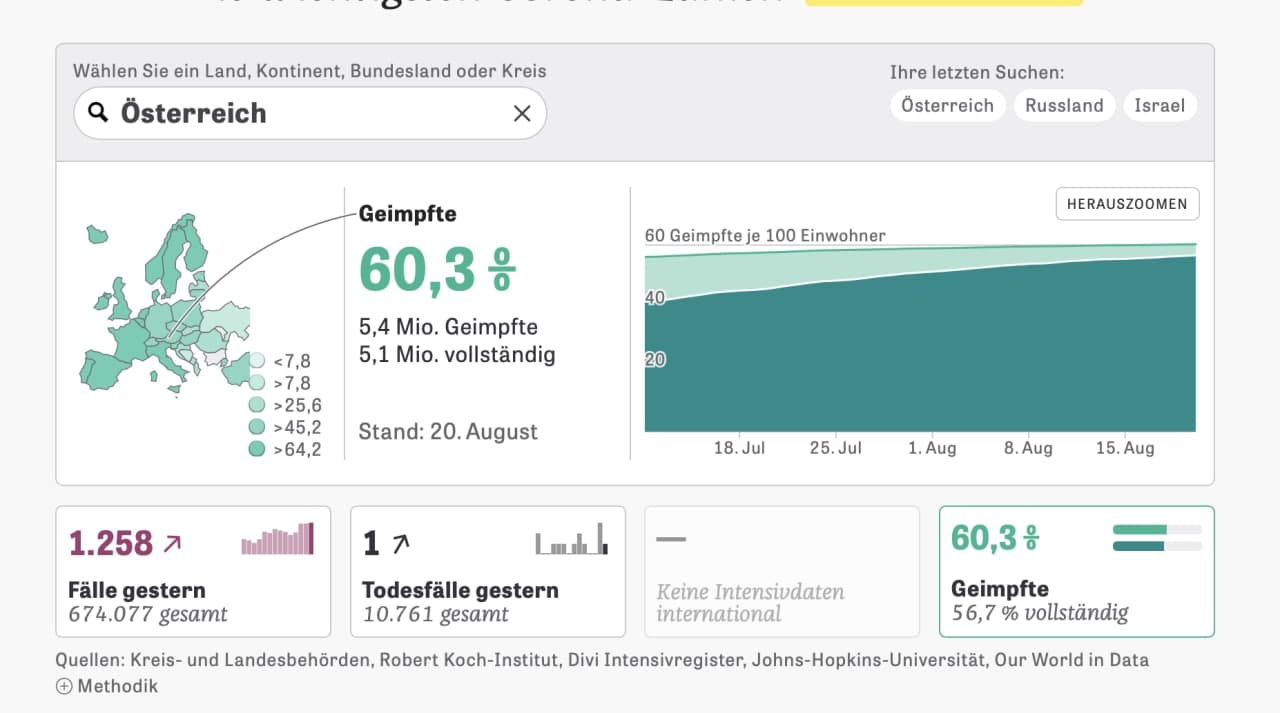Open the Geimpfte statistics tab
Screen dimensions: 1280x713
[x=1077, y=571]
